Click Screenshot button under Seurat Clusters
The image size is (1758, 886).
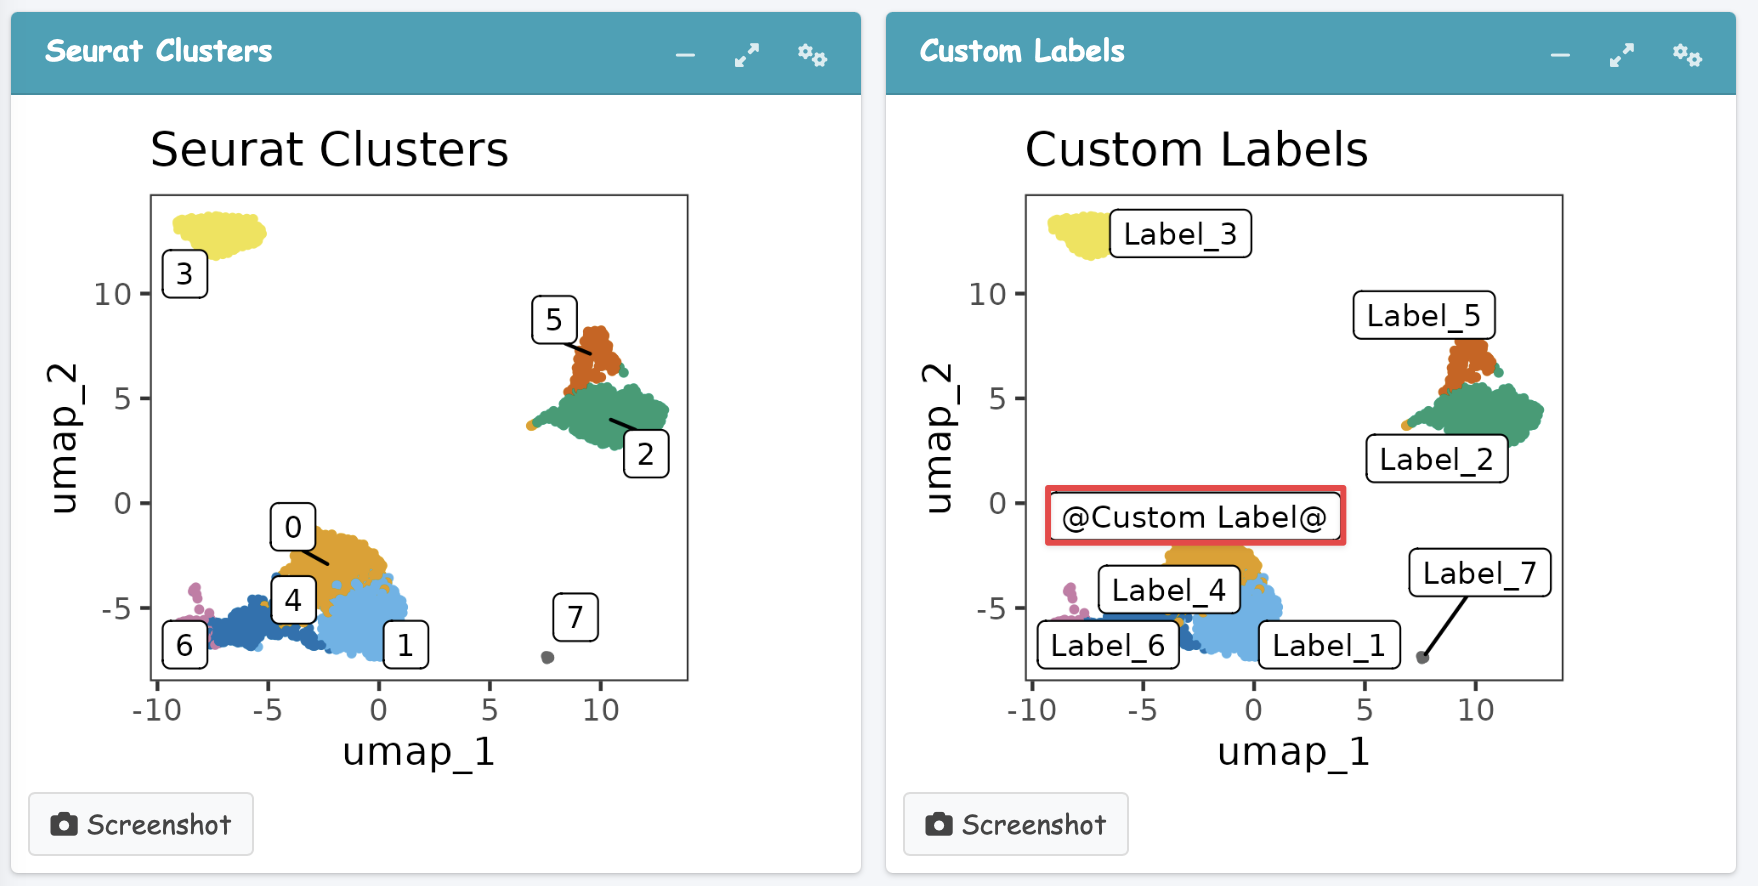[141, 824]
